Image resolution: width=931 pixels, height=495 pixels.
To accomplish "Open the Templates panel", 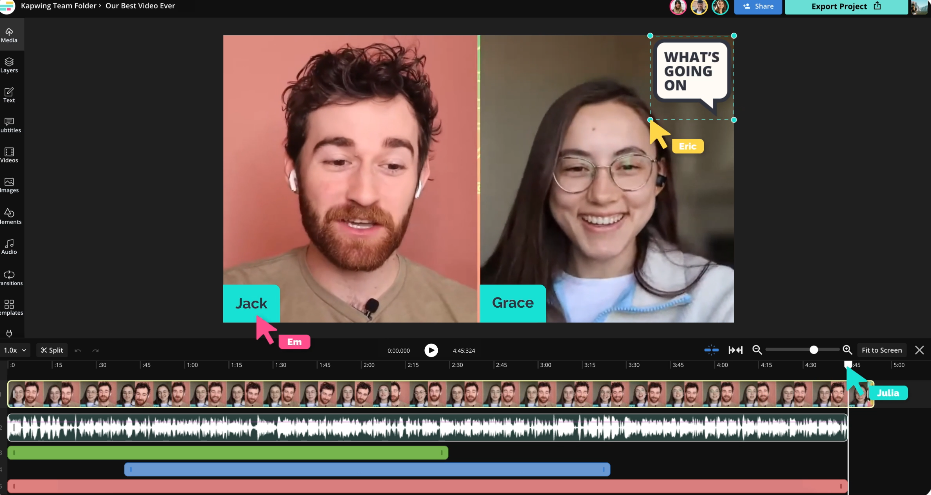I will click(x=9, y=307).
